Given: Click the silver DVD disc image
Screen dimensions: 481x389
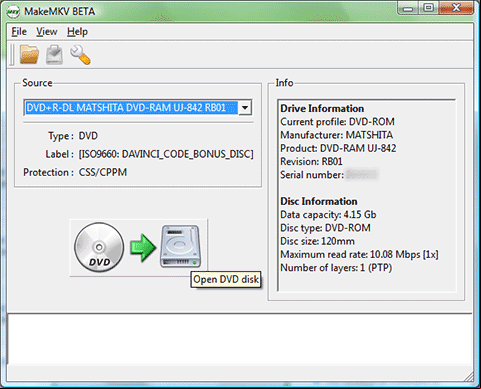Looking at the screenshot, I should coord(99,247).
